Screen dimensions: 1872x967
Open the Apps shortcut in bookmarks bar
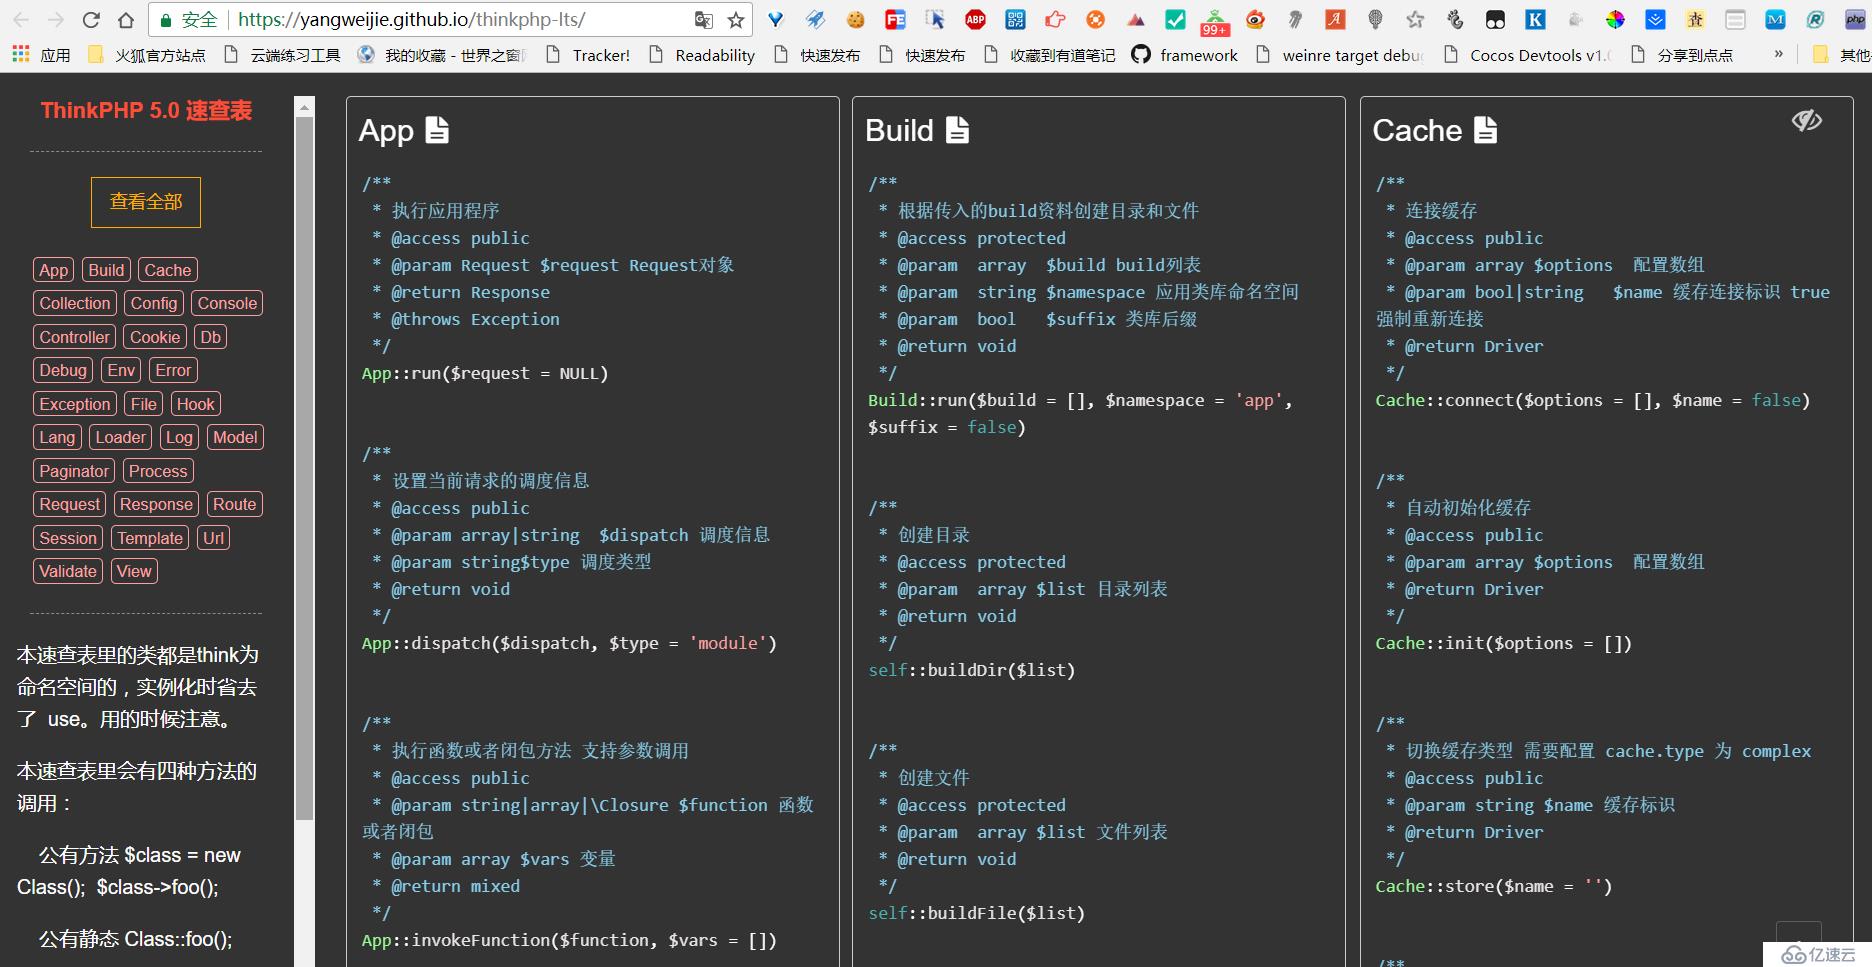pyautogui.click(x=41, y=55)
